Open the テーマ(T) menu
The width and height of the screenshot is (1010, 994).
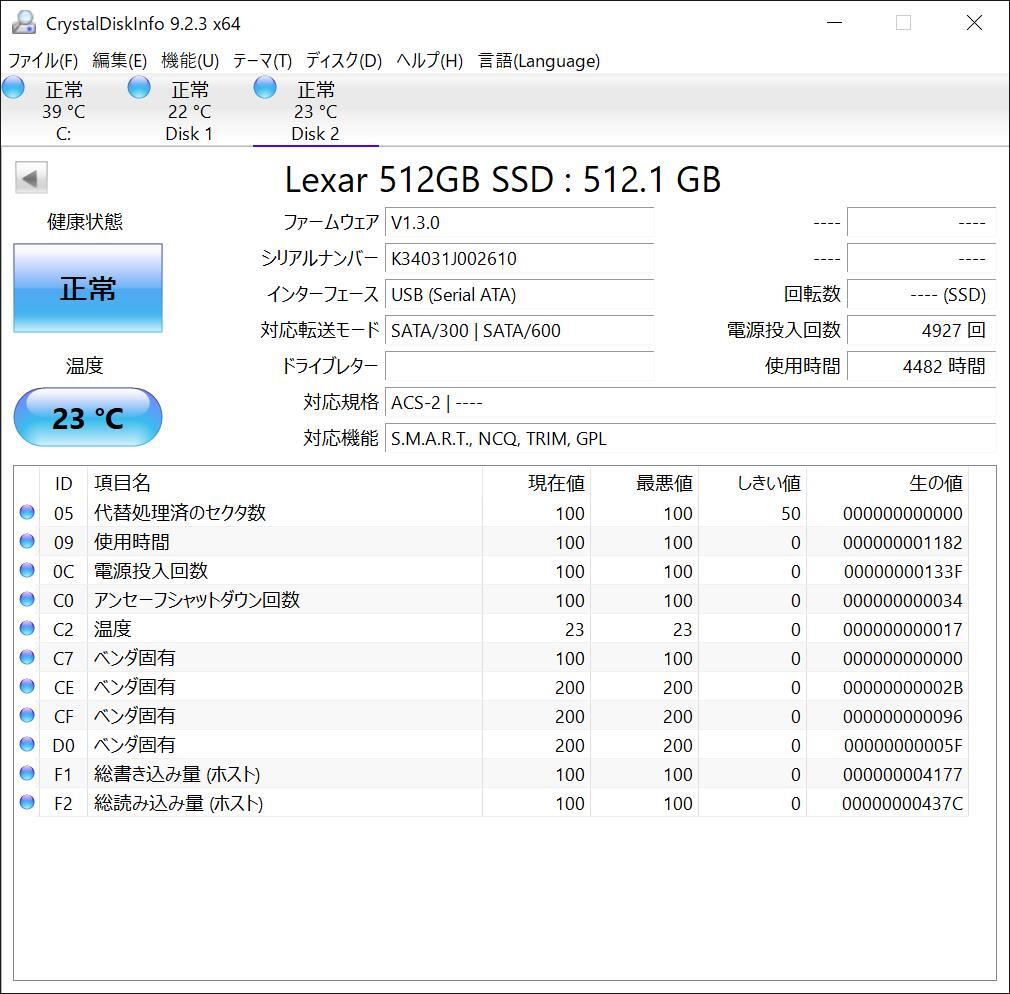coord(262,61)
